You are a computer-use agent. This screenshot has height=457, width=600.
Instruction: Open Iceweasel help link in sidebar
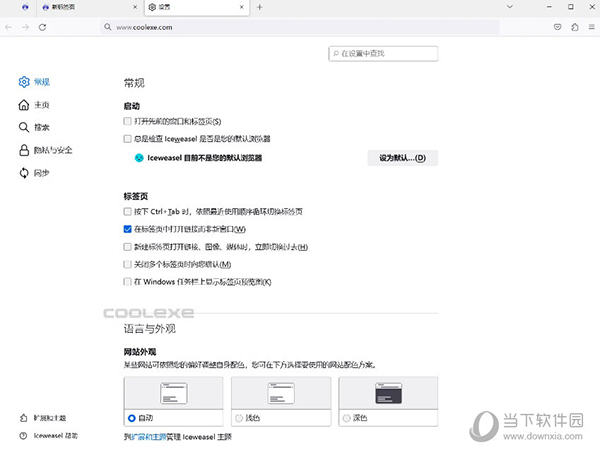click(x=49, y=436)
